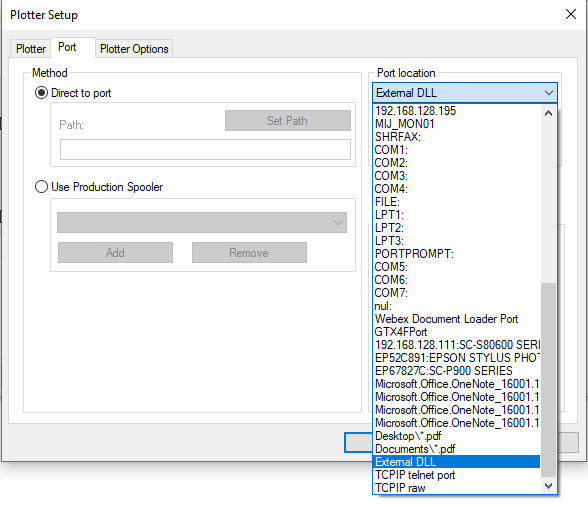The image size is (588, 507).
Task: Open the Production Spooler dropdown
Action: (x=202, y=222)
